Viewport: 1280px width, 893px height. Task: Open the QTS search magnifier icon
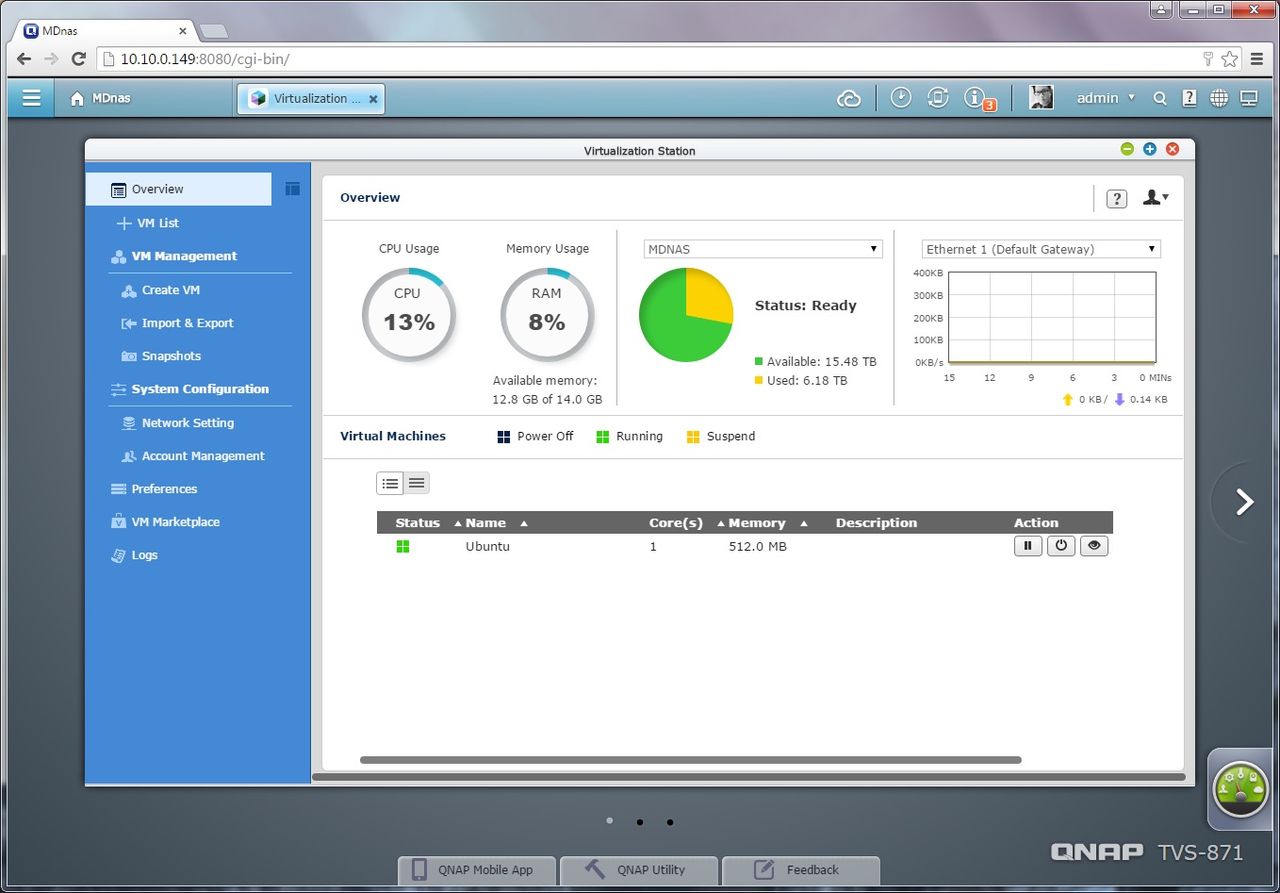[1160, 98]
